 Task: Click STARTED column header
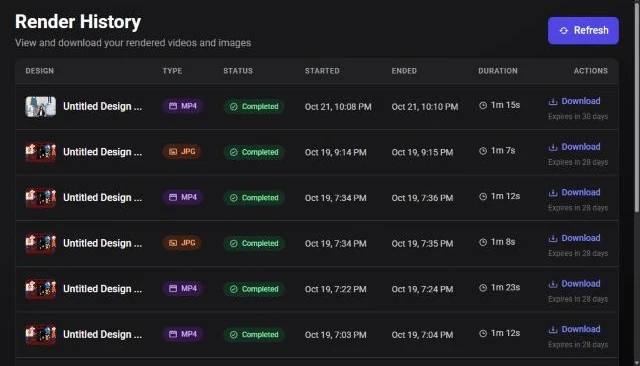pyautogui.click(x=322, y=71)
